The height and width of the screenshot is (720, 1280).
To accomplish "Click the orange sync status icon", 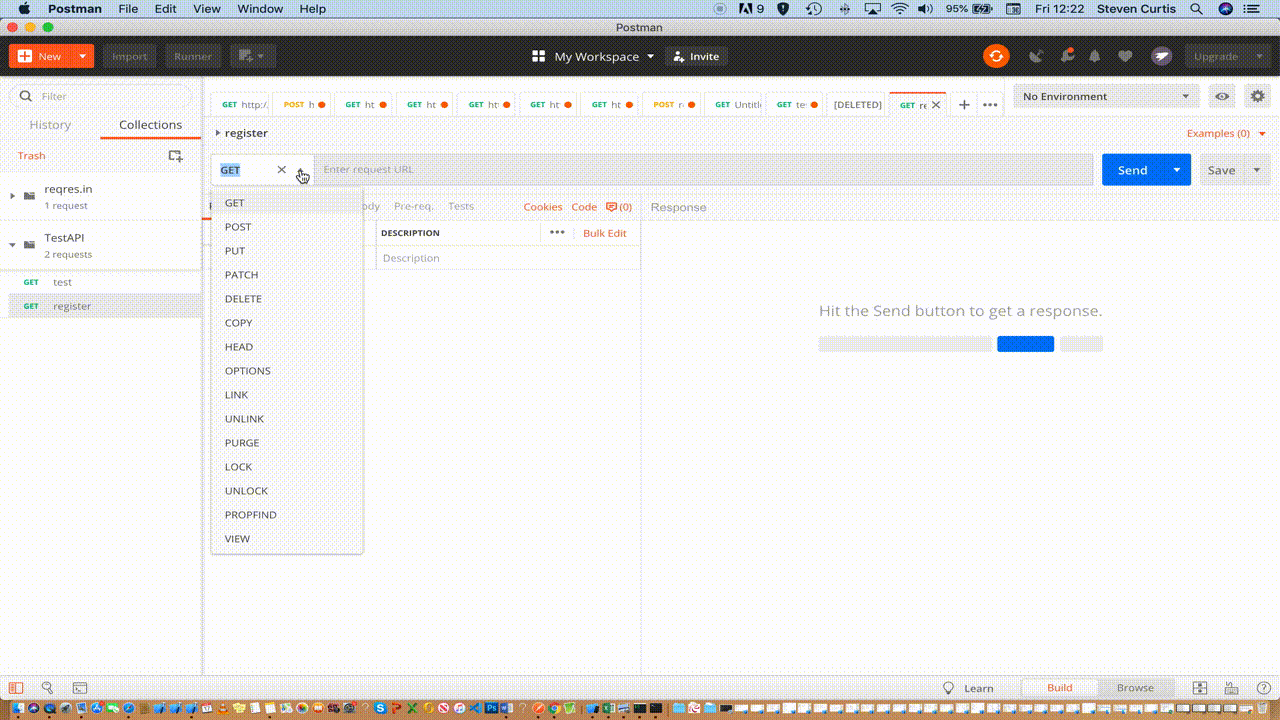I will [995, 56].
